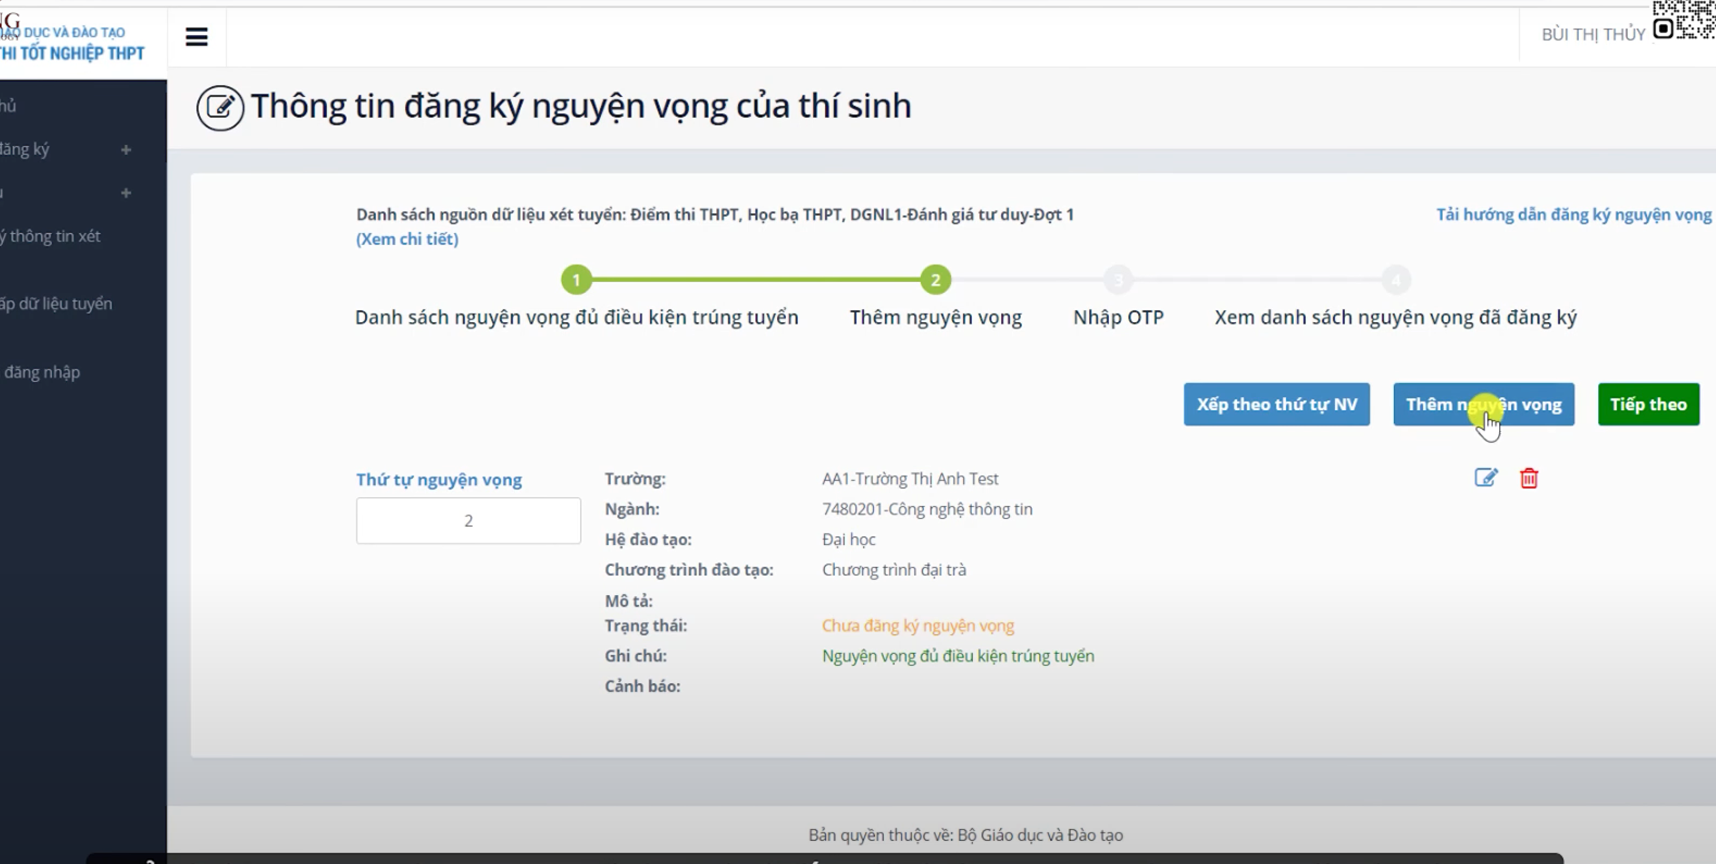Expand the đăng ký sidebar menu
Viewport: 1716px width, 864px height.
tap(126, 150)
